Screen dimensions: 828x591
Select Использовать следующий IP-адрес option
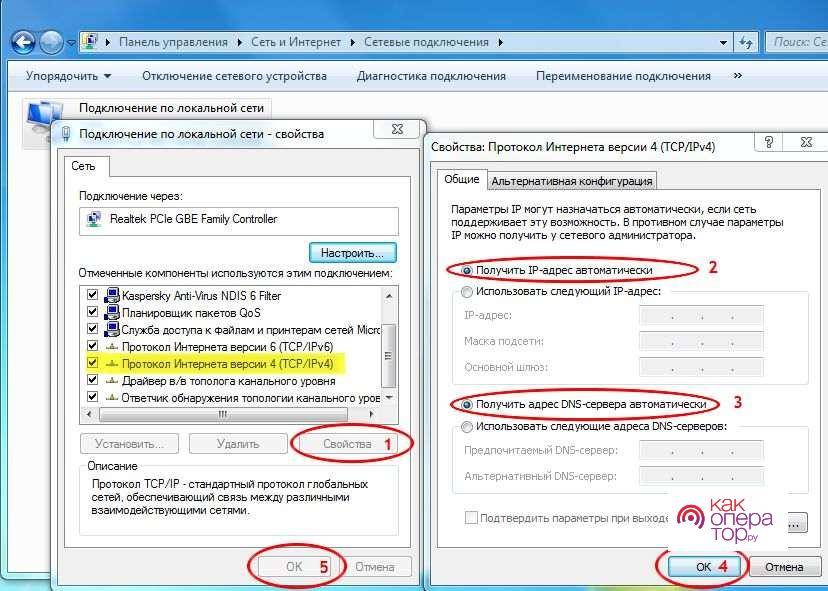click(x=561, y=292)
